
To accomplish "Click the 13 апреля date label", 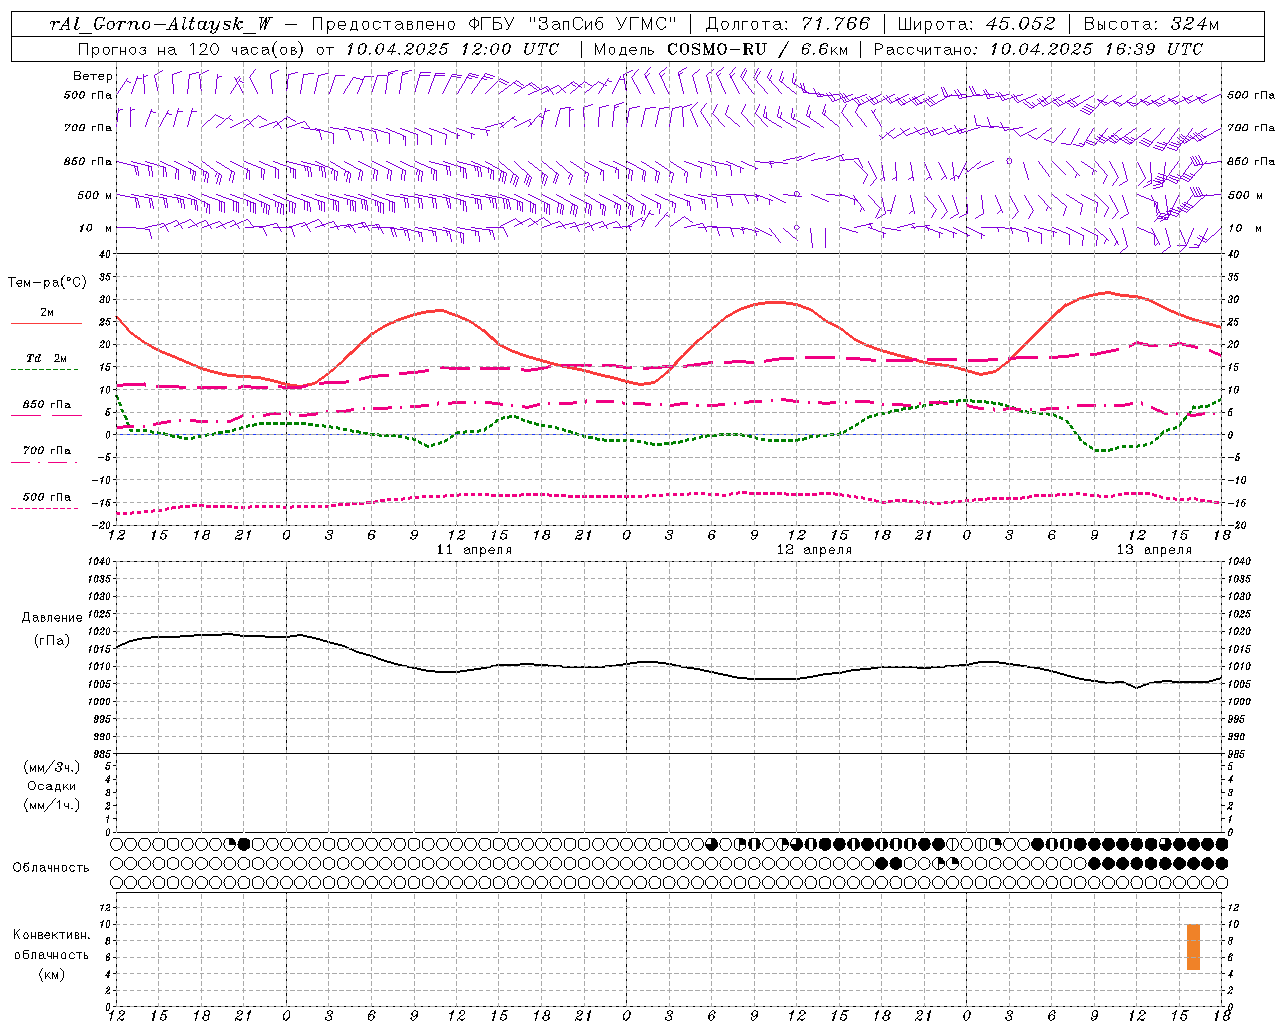I will point(1154,550).
